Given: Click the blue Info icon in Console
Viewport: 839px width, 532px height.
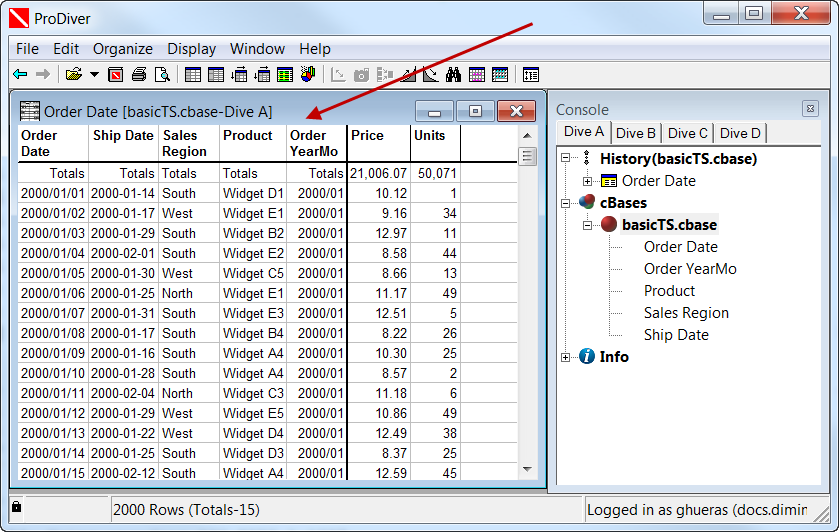Looking at the screenshot, I should click(587, 357).
